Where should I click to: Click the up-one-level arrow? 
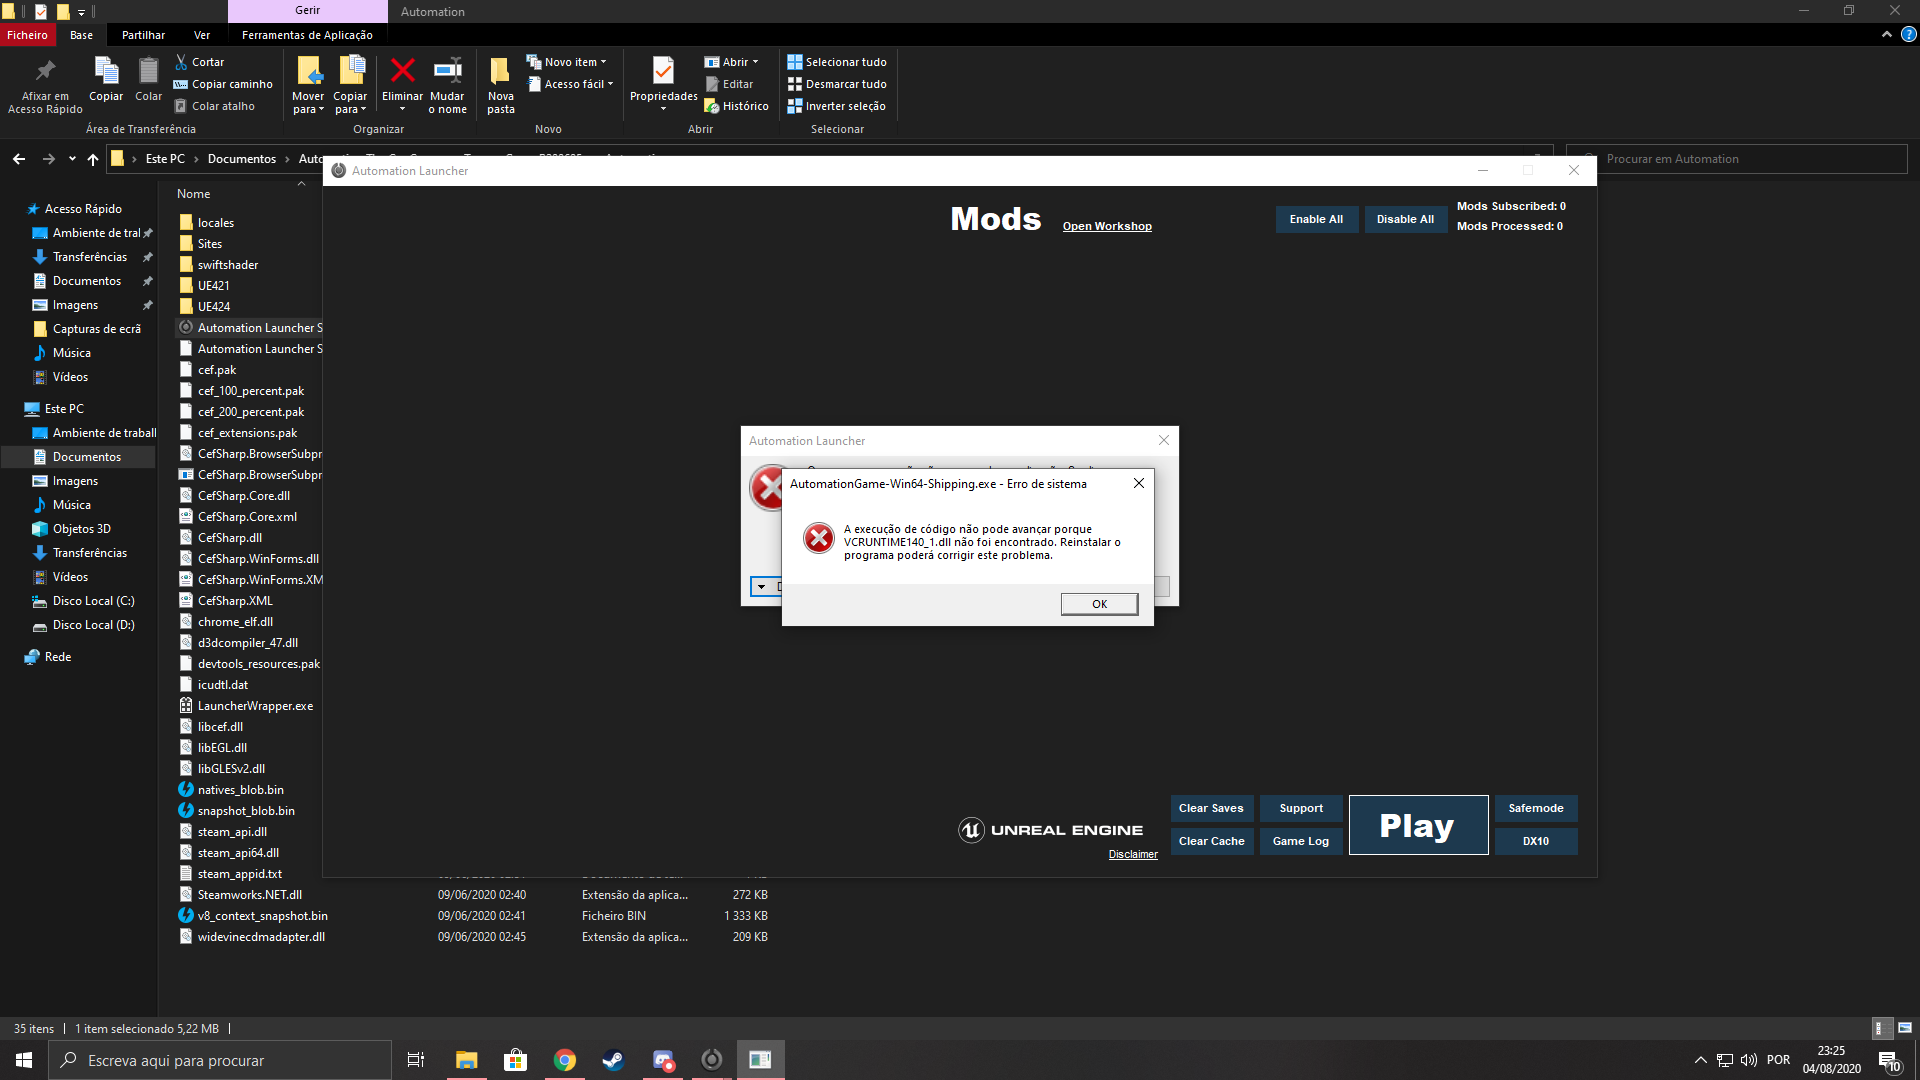[93, 159]
